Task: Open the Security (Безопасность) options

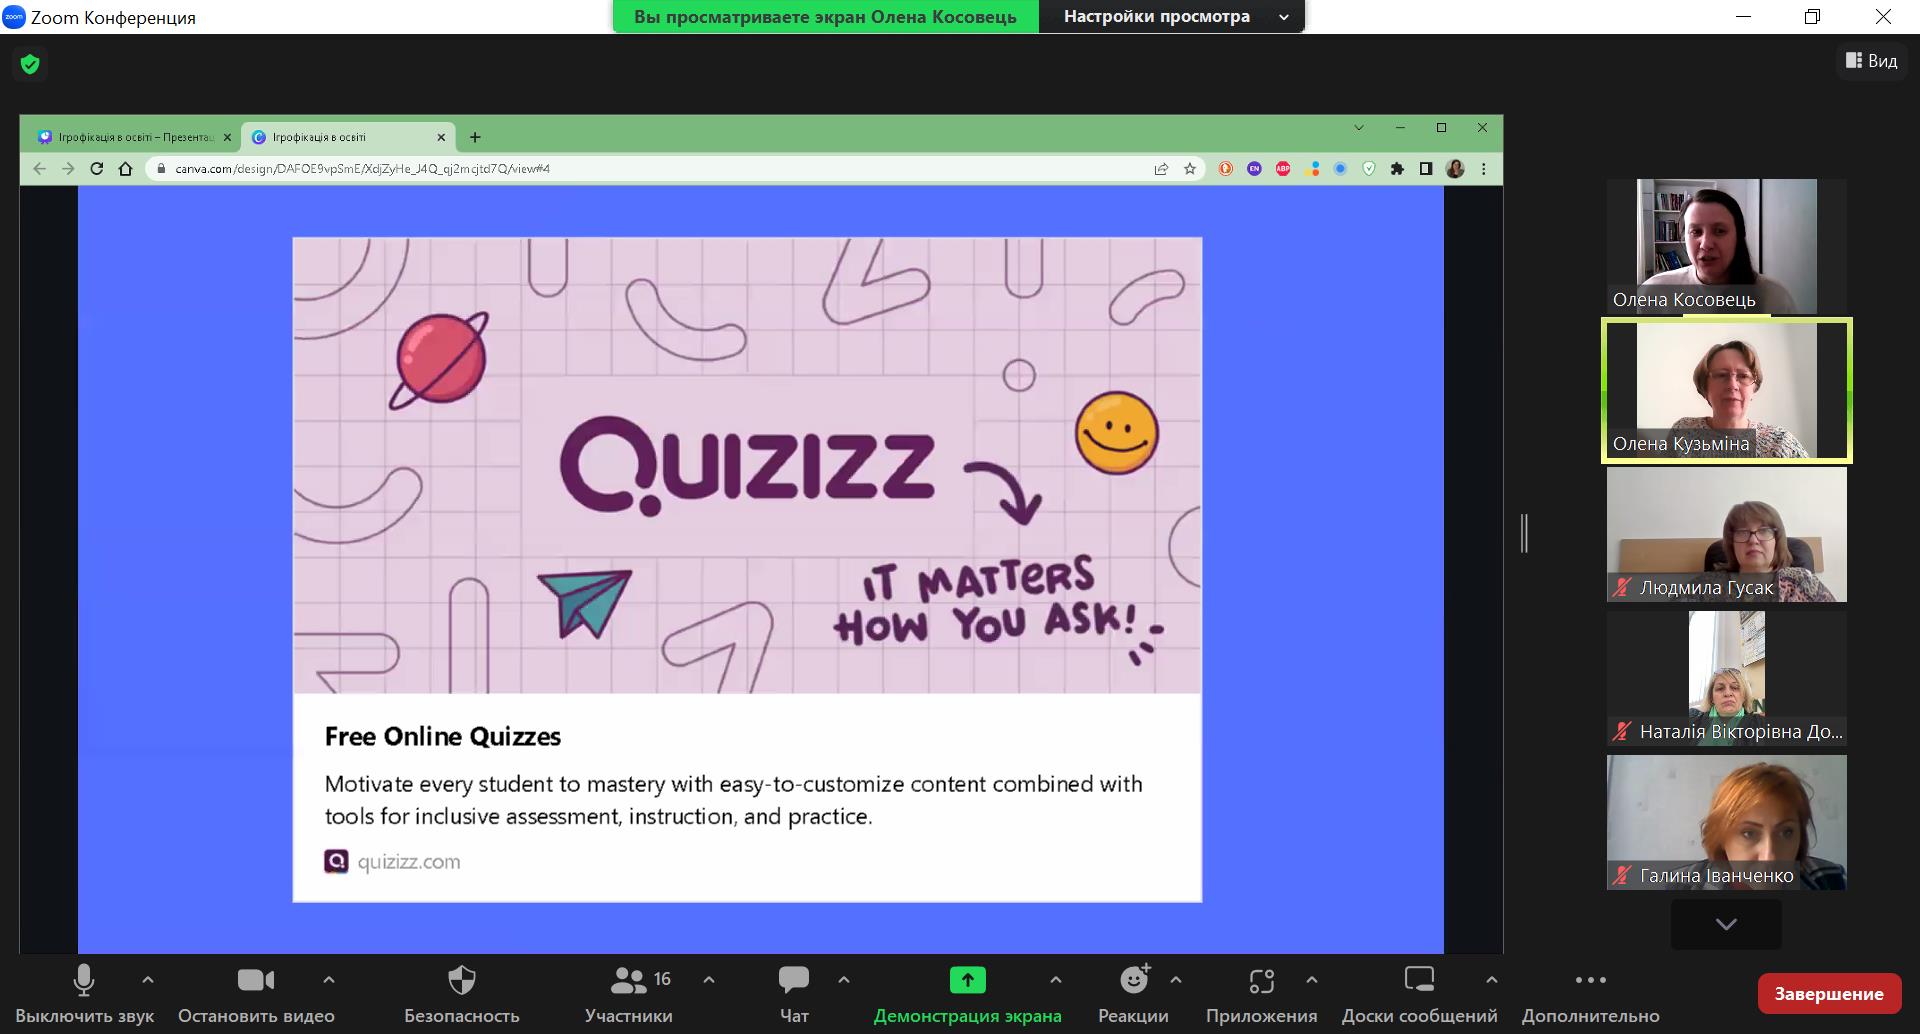Action: [x=461, y=993]
